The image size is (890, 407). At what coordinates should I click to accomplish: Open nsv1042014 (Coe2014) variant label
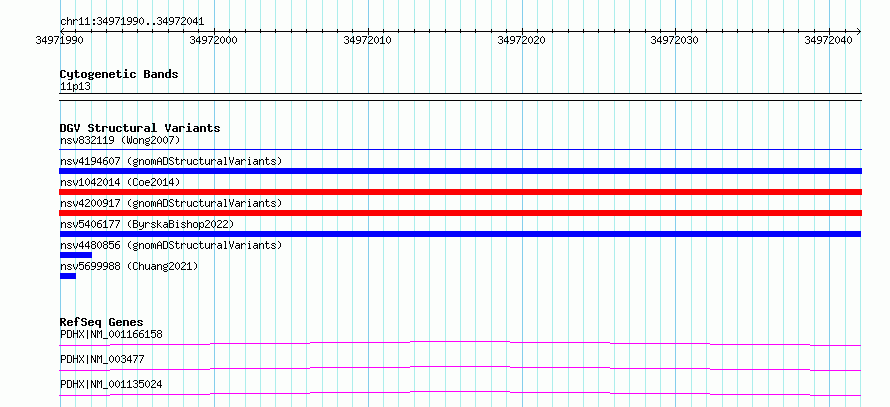coord(120,182)
